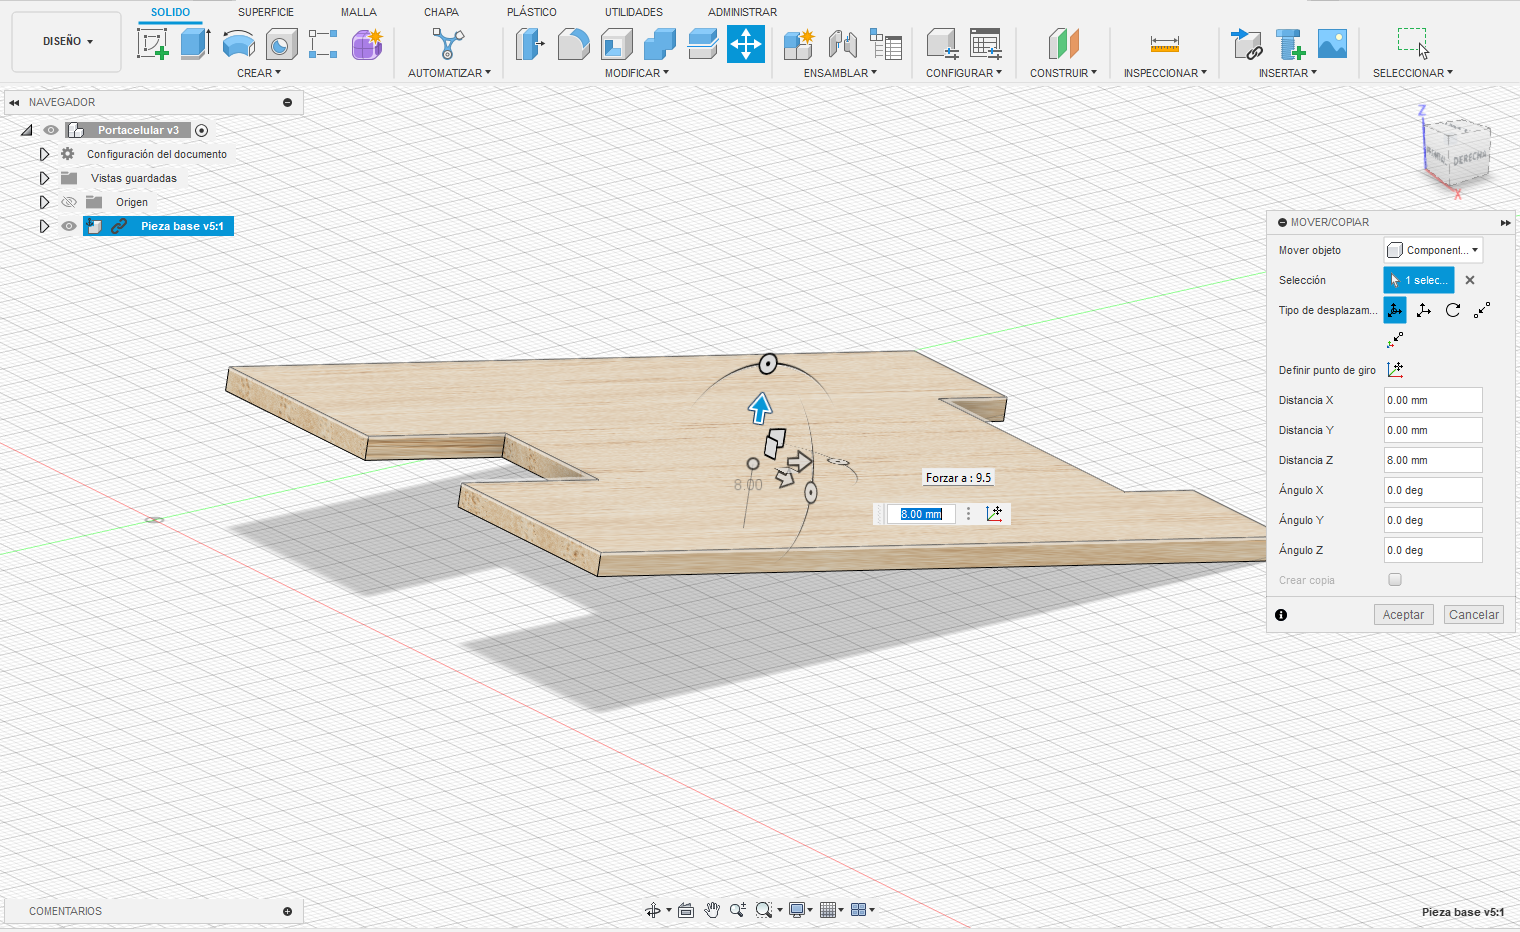
Task: Open the CREAR dropdown menu
Action: [259, 73]
